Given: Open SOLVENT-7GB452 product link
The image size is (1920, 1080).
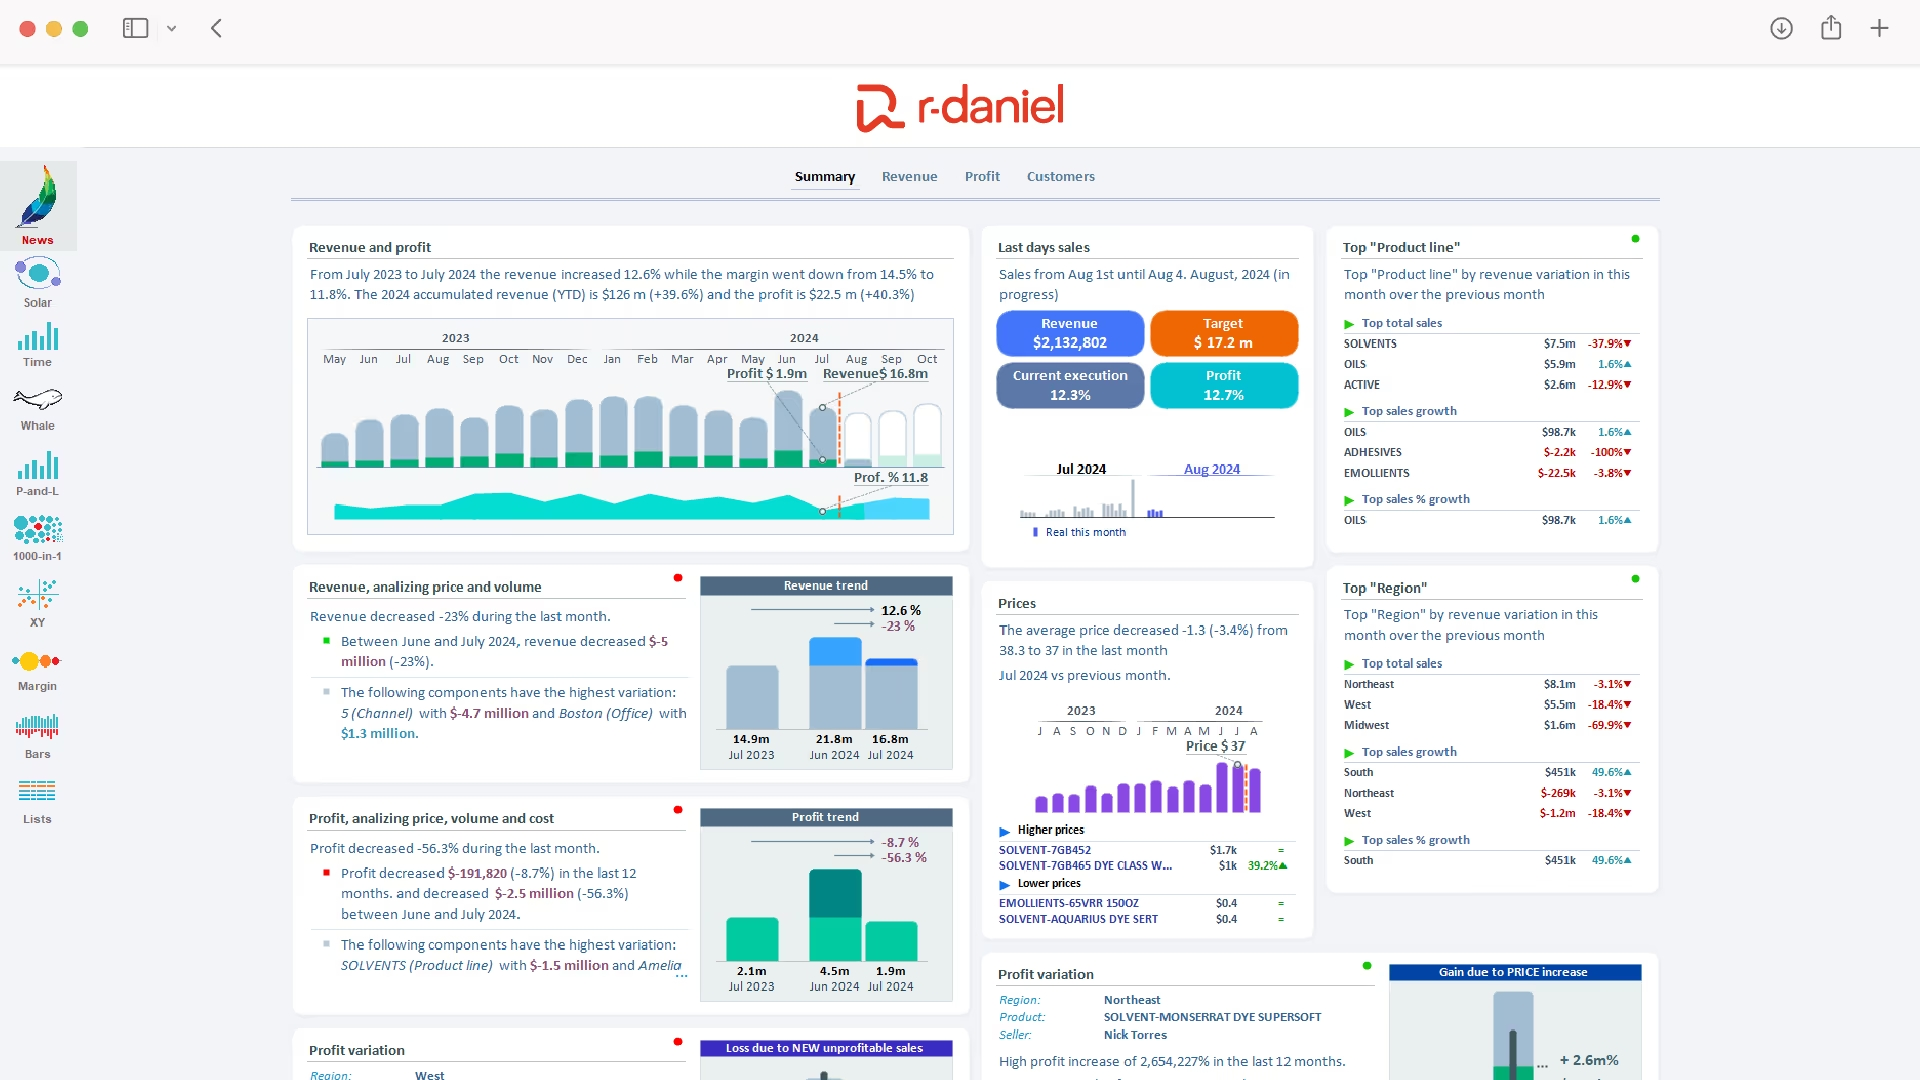Looking at the screenshot, I should point(1045,851).
